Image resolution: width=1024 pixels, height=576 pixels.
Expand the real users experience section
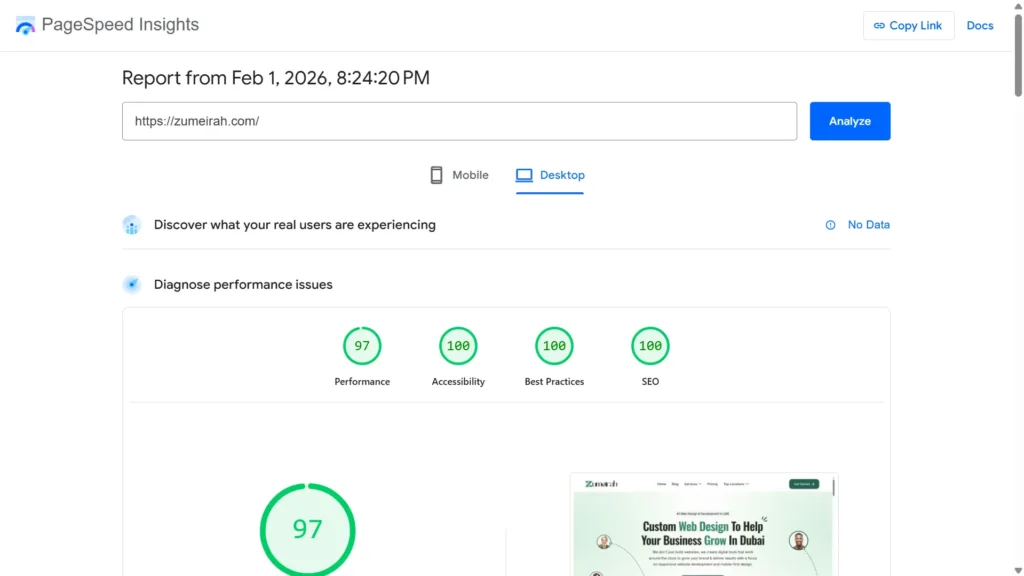294,224
